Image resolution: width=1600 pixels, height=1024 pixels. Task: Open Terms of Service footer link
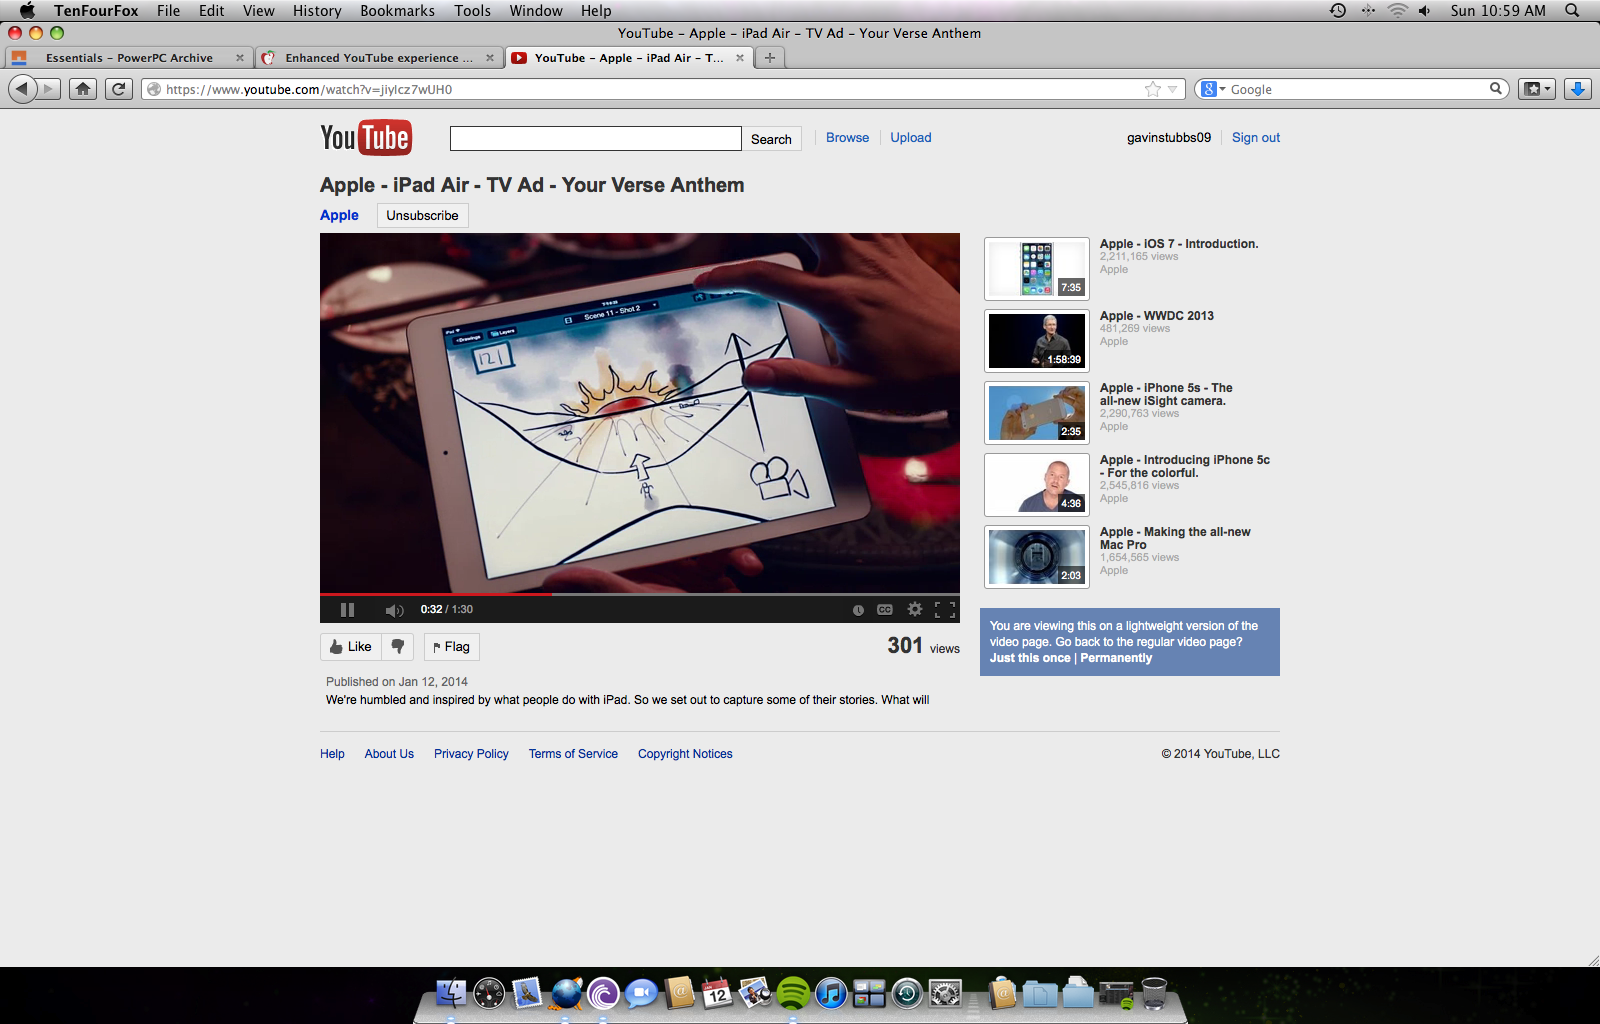tap(573, 754)
